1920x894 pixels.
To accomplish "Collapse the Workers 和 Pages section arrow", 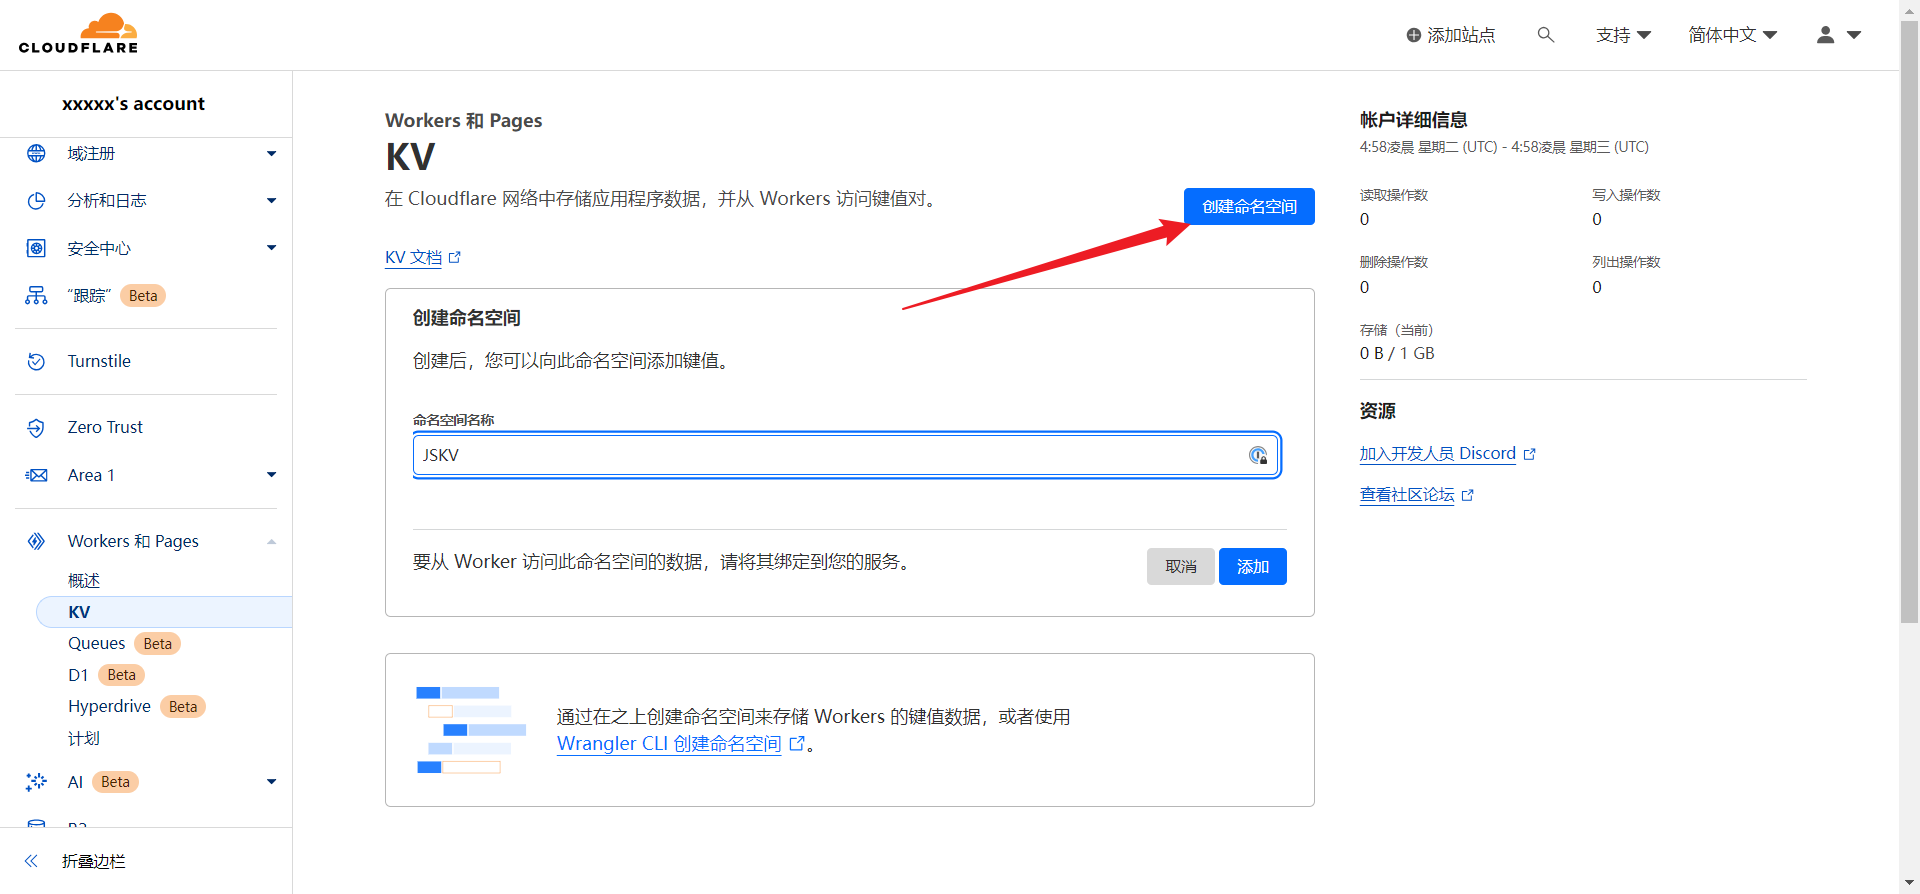I will (271, 541).
